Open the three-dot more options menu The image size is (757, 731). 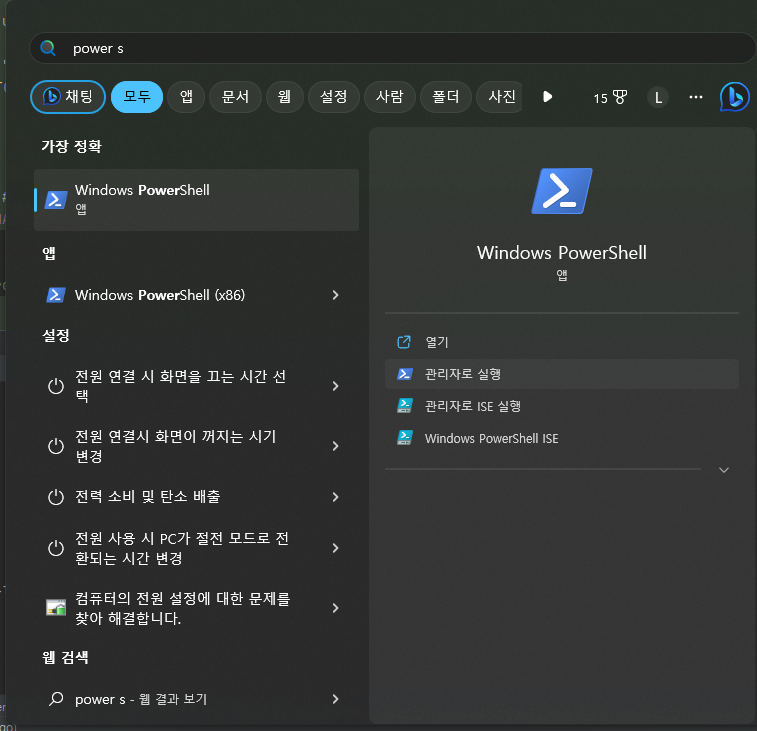696,98
